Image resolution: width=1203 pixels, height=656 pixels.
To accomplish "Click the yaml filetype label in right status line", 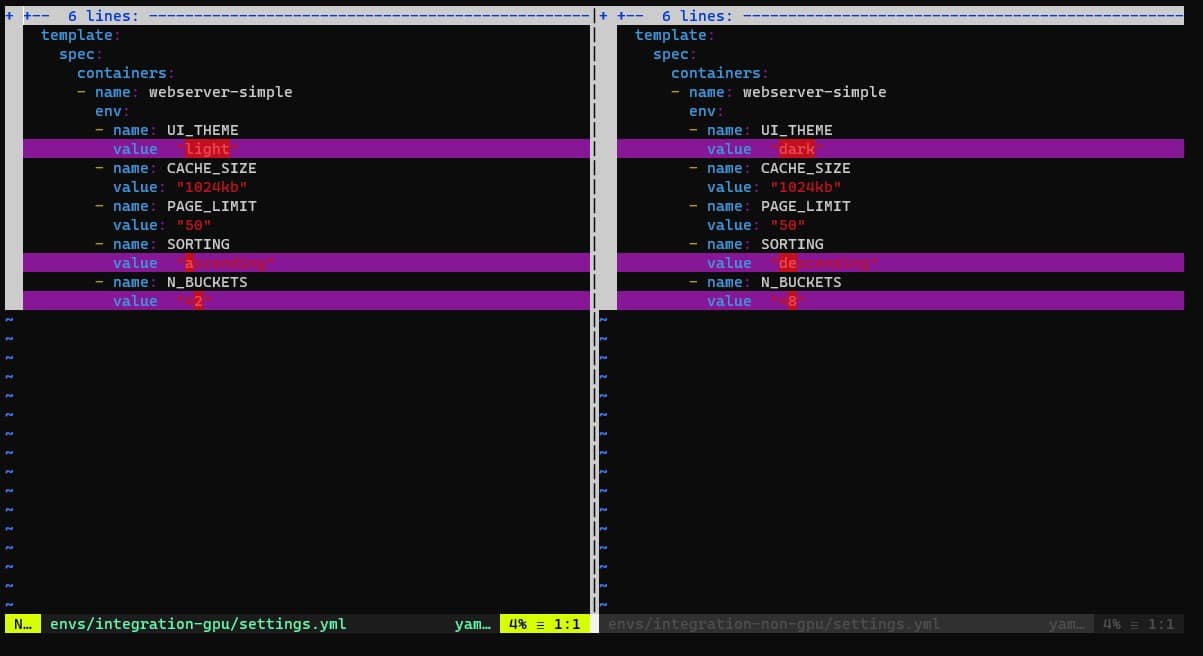I will coord(1067,624).
